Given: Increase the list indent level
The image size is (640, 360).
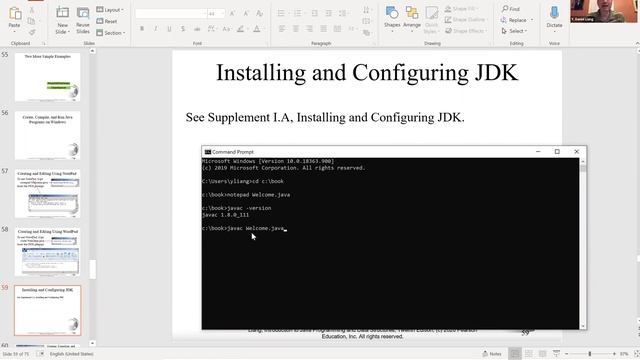Looking at the screenshot, I should 329,13.
